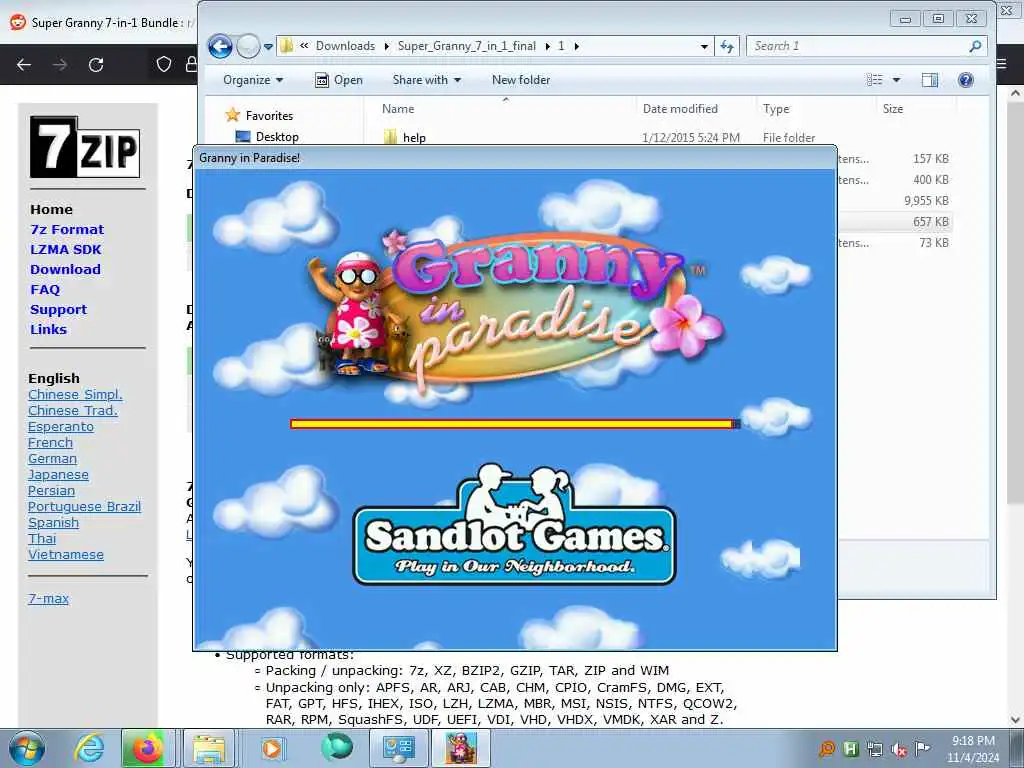Click the 7-Zip logo on webpage
This screenshot has height=768, width=1024.
pyautogui.click(x=85, y=147)
